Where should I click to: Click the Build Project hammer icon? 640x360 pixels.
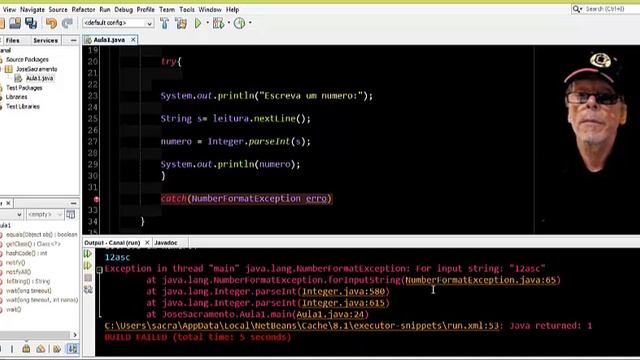click(x=164, y=23)
